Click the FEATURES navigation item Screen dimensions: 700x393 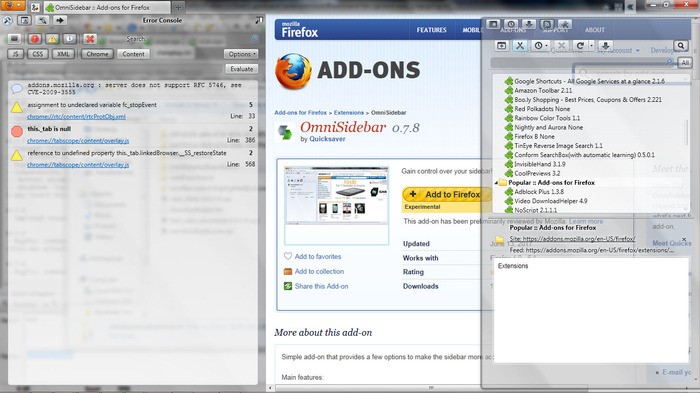pos(431,30)
